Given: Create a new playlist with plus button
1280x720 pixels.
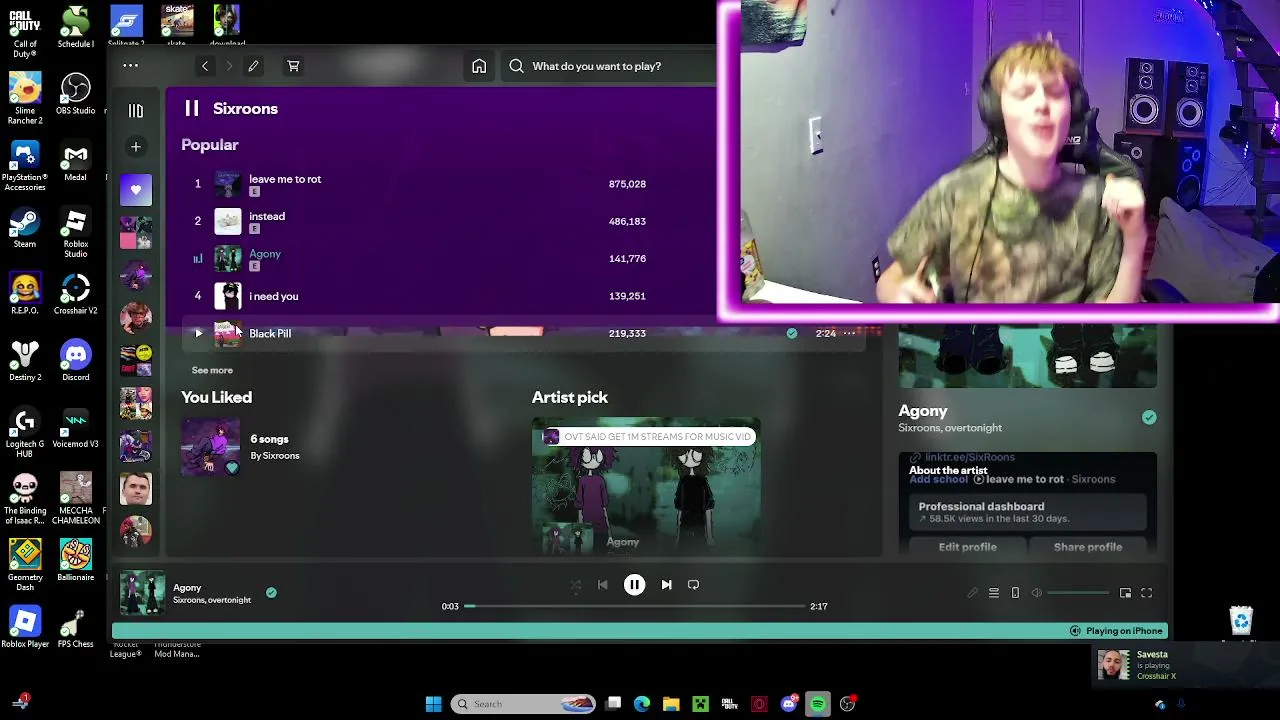Looking at the screenshot, I should (x=136, y=147).
